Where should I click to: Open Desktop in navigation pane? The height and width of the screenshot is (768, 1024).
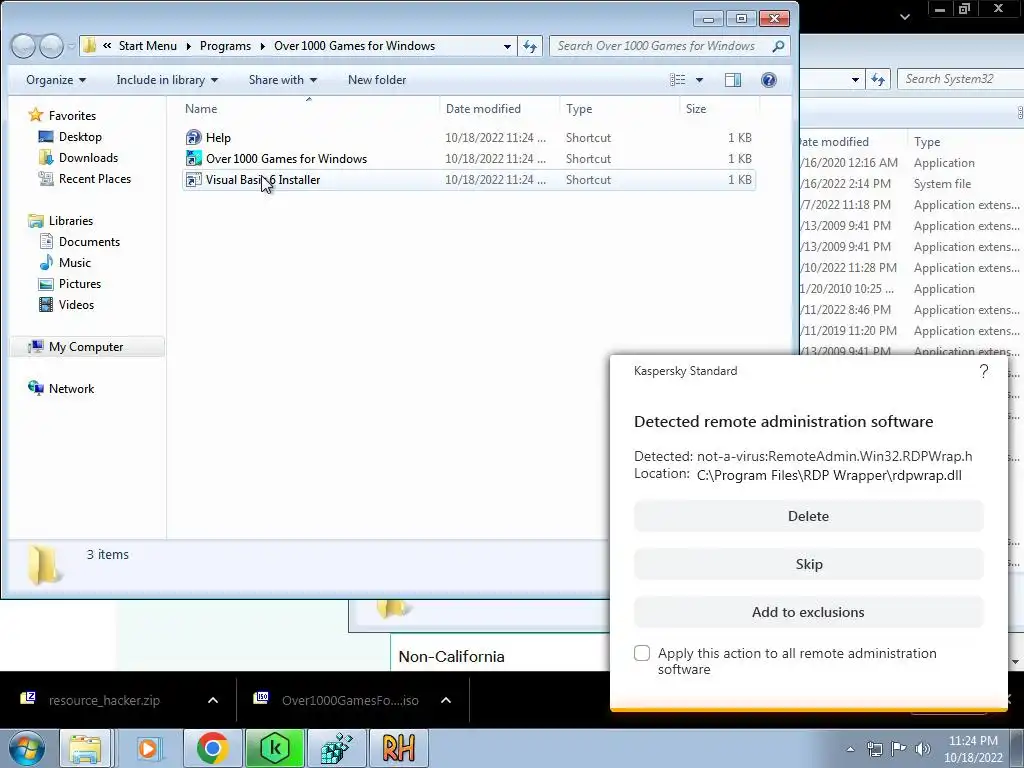[x=70, y=136]
